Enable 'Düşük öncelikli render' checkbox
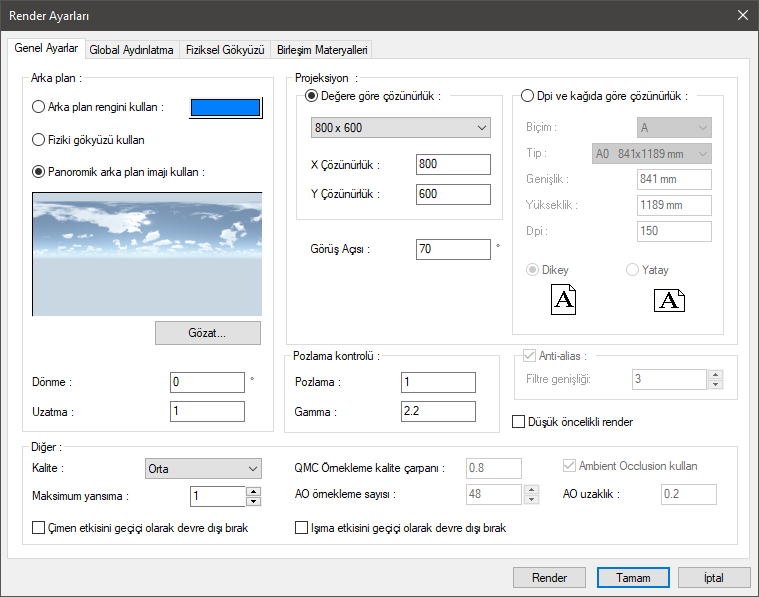The width and height of the screenshot is (759, 597). 519,422
